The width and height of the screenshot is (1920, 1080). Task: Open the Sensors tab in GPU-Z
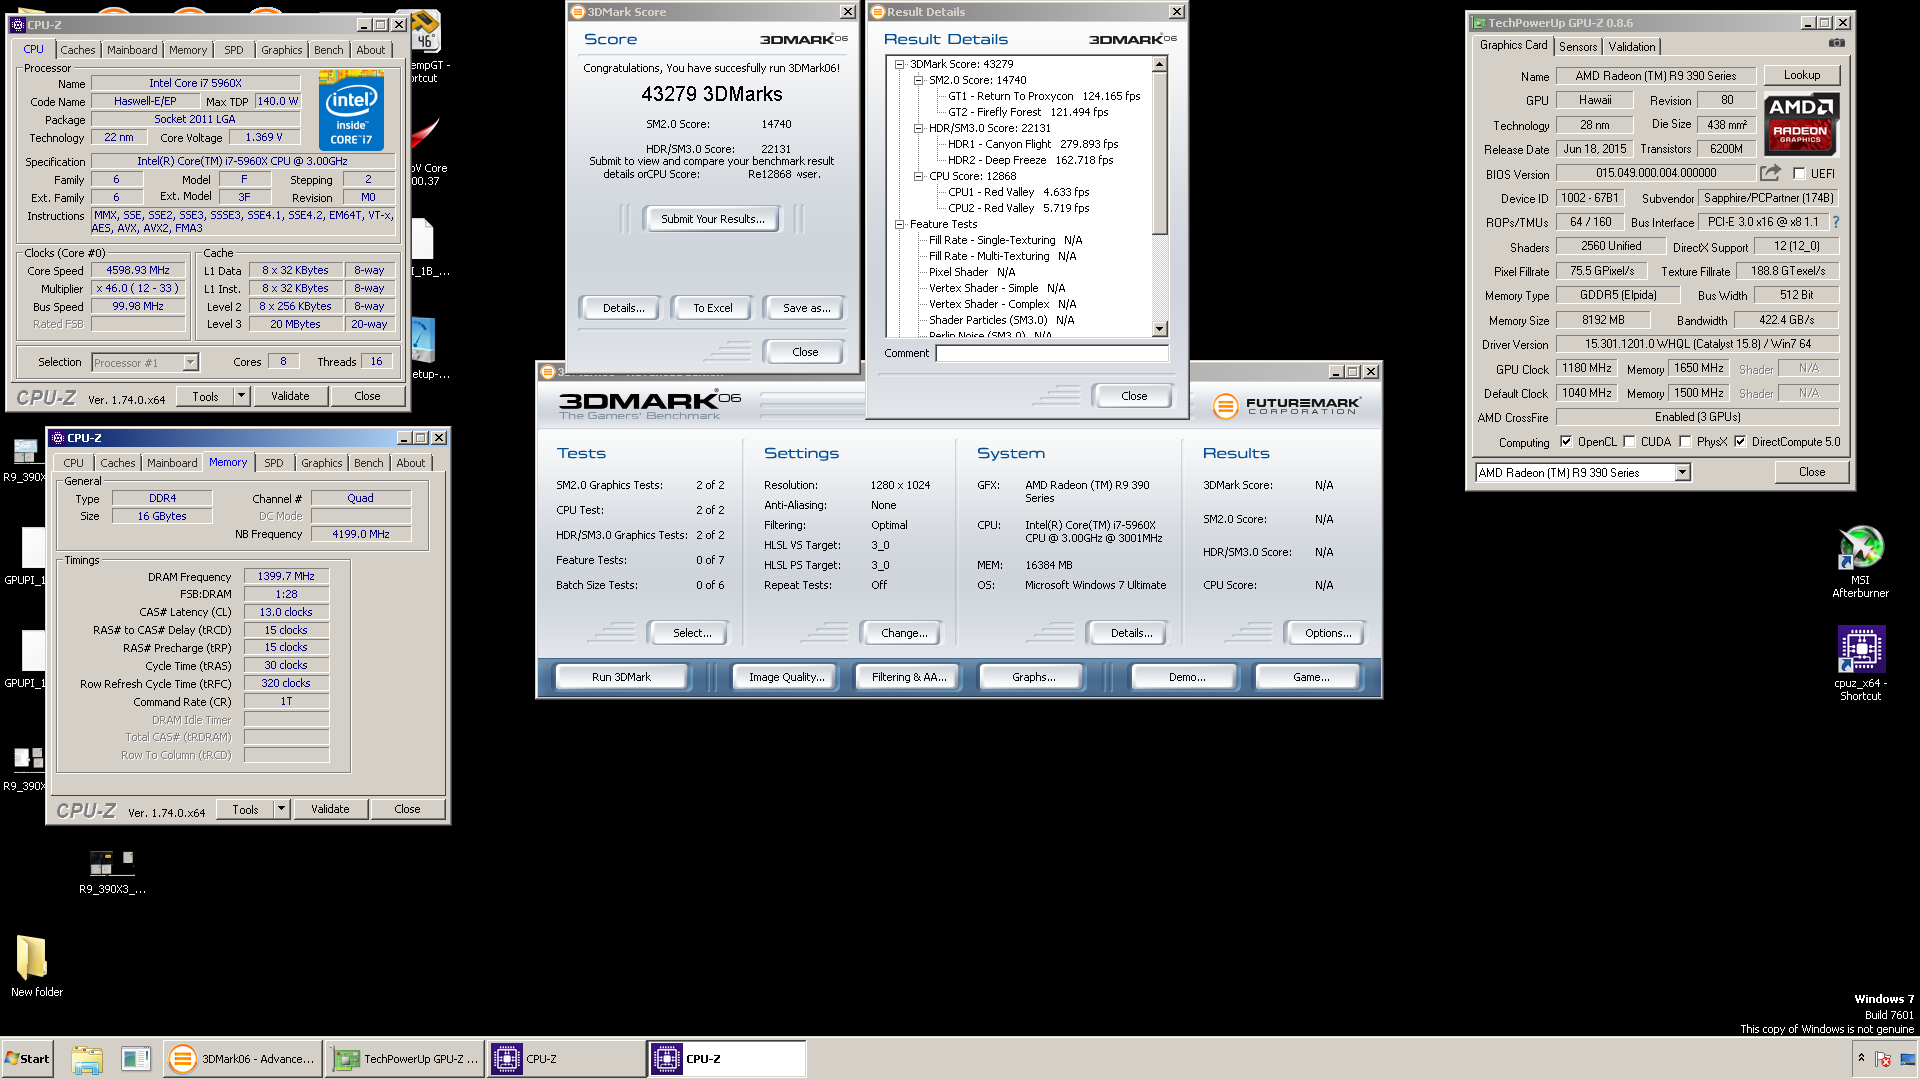click(x=1578, y=47)
